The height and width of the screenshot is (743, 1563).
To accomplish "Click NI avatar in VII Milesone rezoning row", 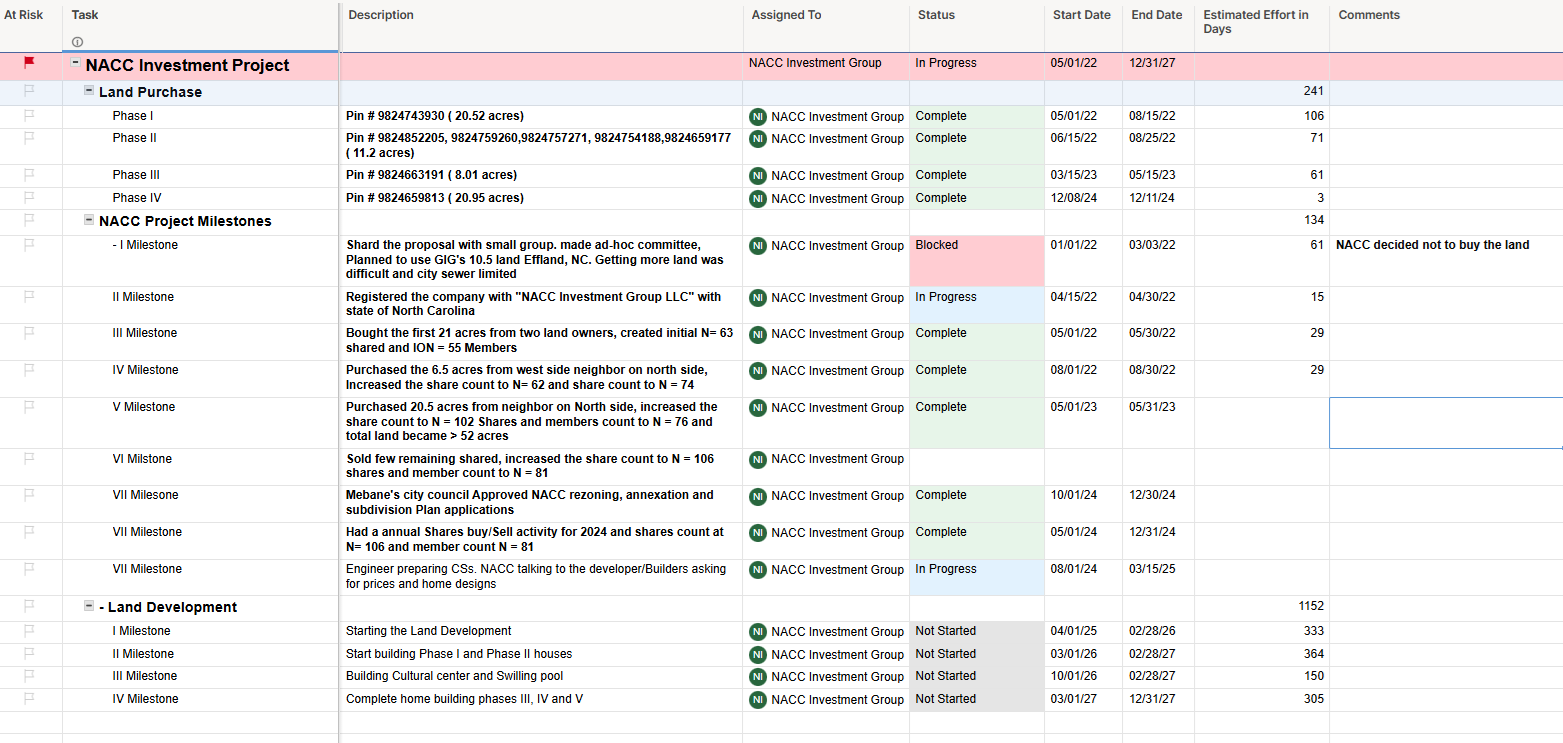I will (x=758, y=496).
